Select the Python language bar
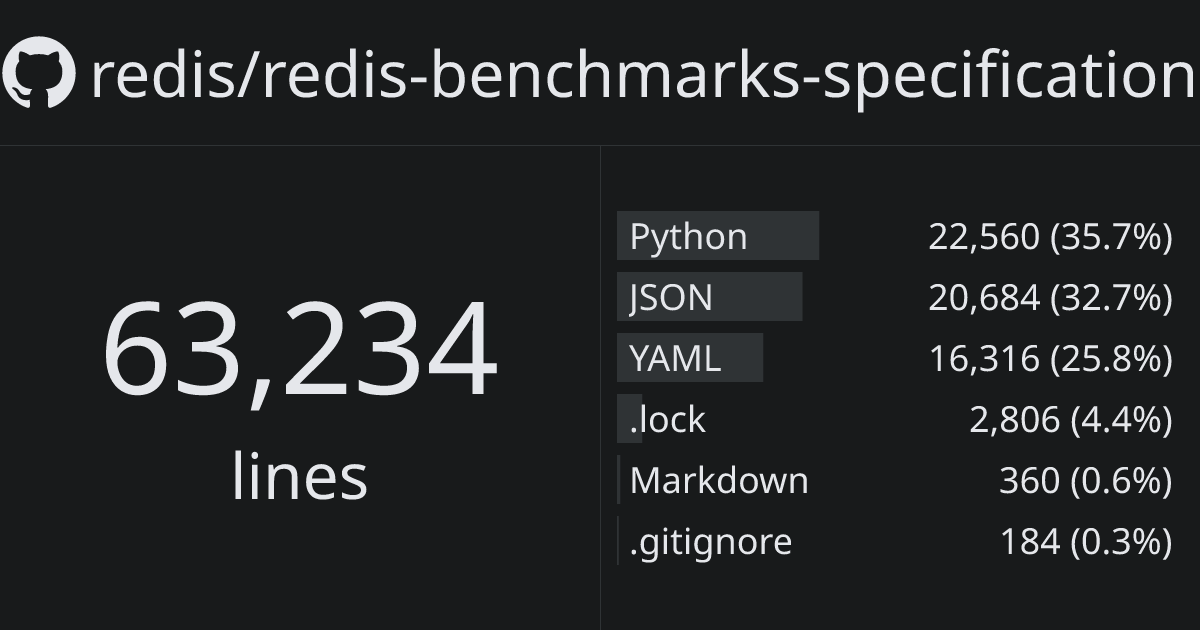The width and height of the screenshot is (1200, 630). point(718,236)
